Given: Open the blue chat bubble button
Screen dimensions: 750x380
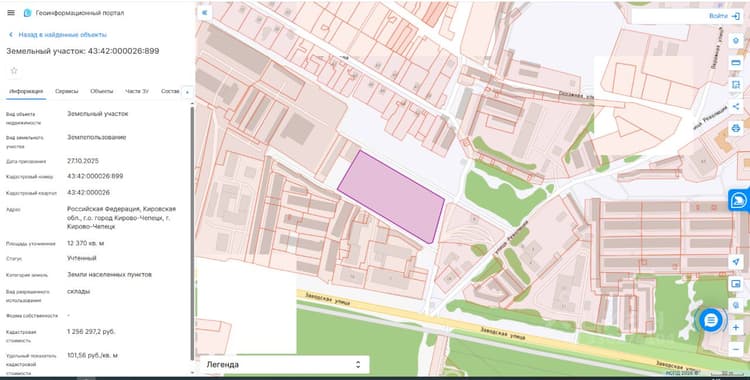Looking at the screenshot, I should 711,320.
